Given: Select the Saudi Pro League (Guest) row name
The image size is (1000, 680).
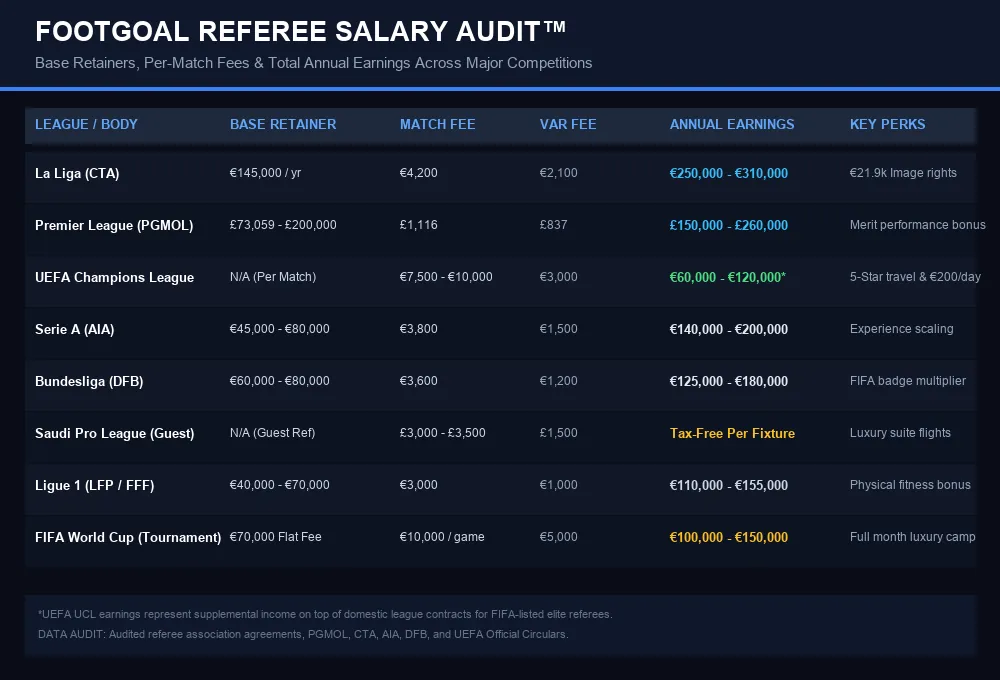Looking at the screenshot, I should point(115,433).
